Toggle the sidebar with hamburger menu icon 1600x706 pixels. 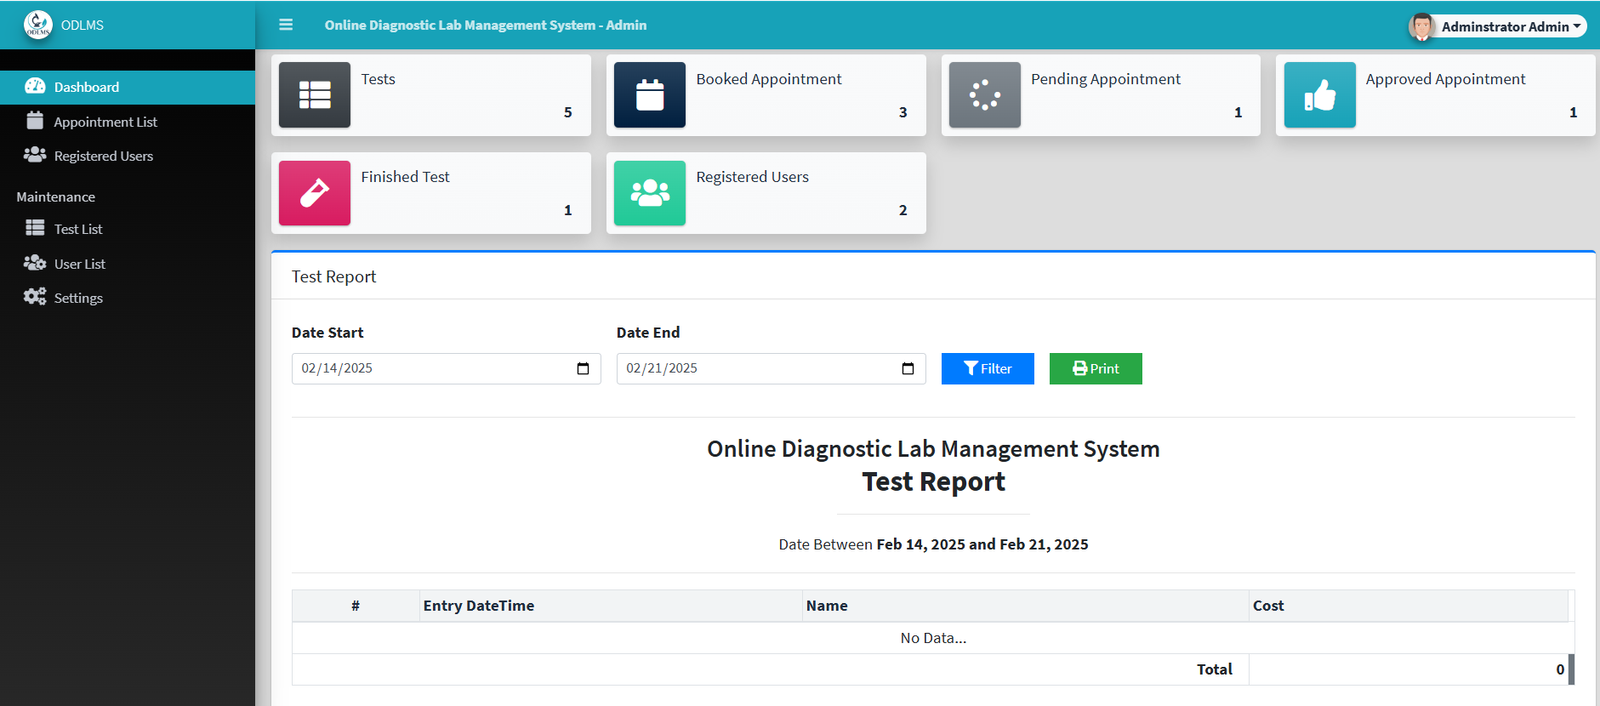pyautogui.click(x=286, y=25)
